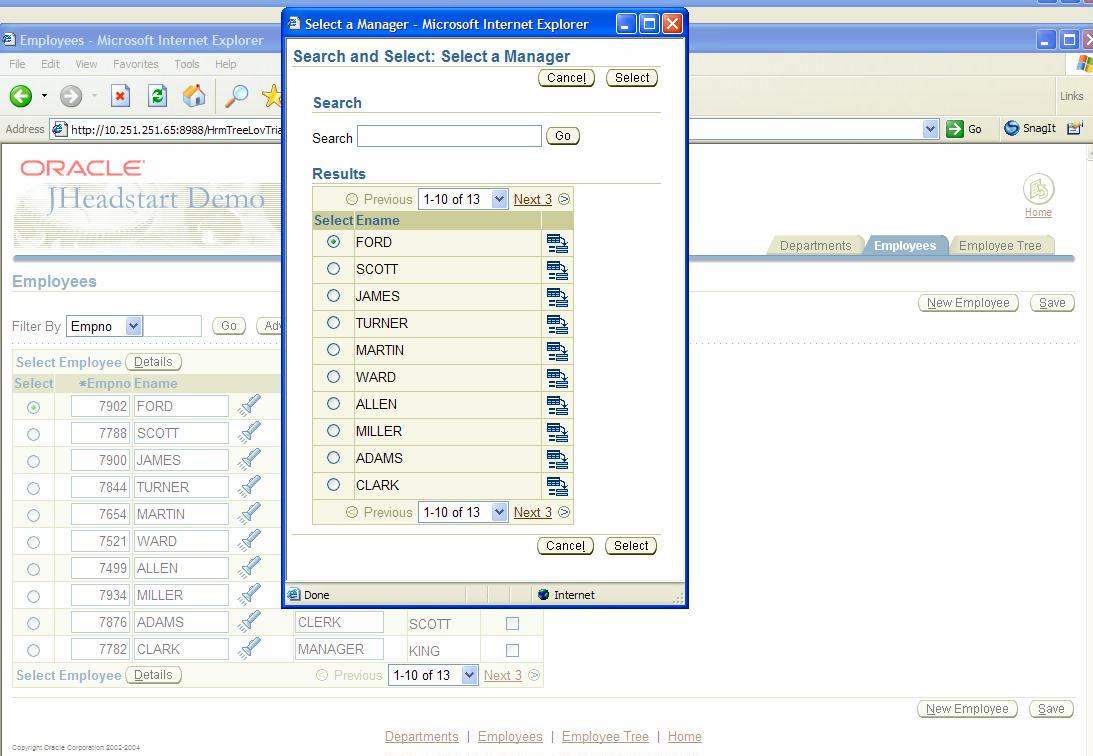This screenshot has width=1093, height=756.
Task: Select the MILLER radio button in results
Action: (x=334, y=431)
